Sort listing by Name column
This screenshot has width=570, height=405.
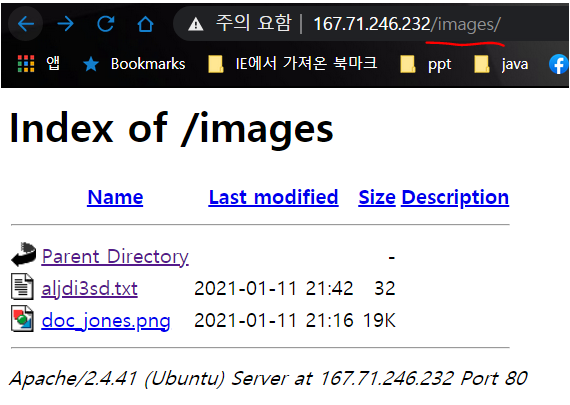pyautogui.click(x=115, y=197)
